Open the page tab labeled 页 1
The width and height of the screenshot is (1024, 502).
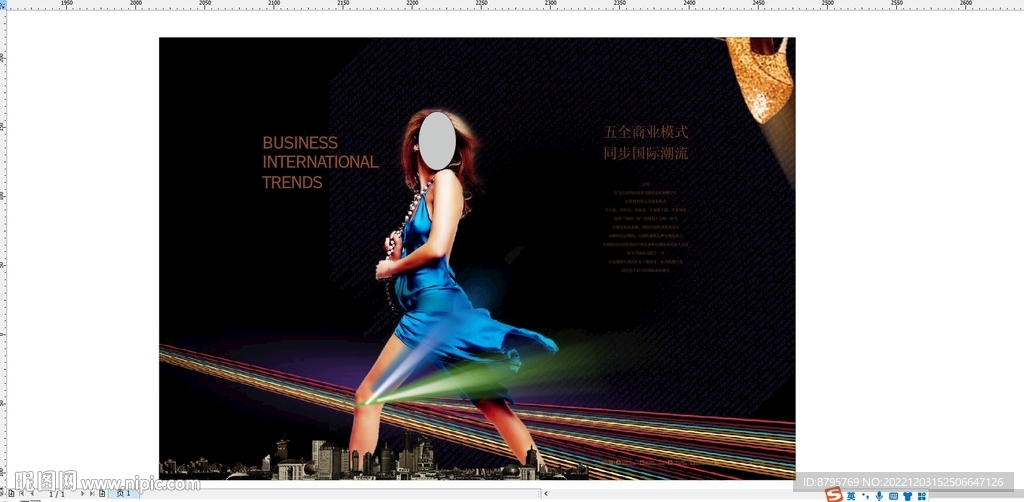(123, 494)
